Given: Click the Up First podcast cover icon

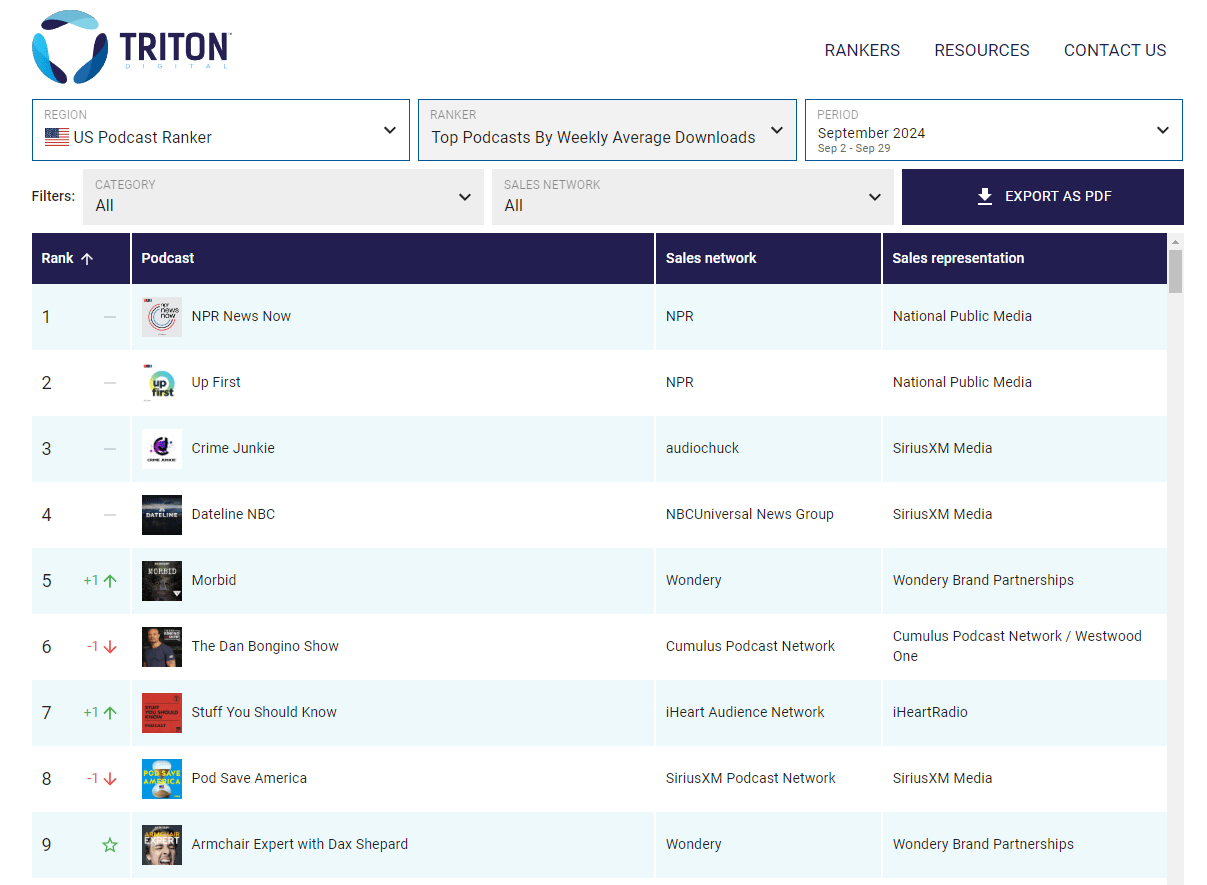Looking at the screenshot, I should pos(161,383).
